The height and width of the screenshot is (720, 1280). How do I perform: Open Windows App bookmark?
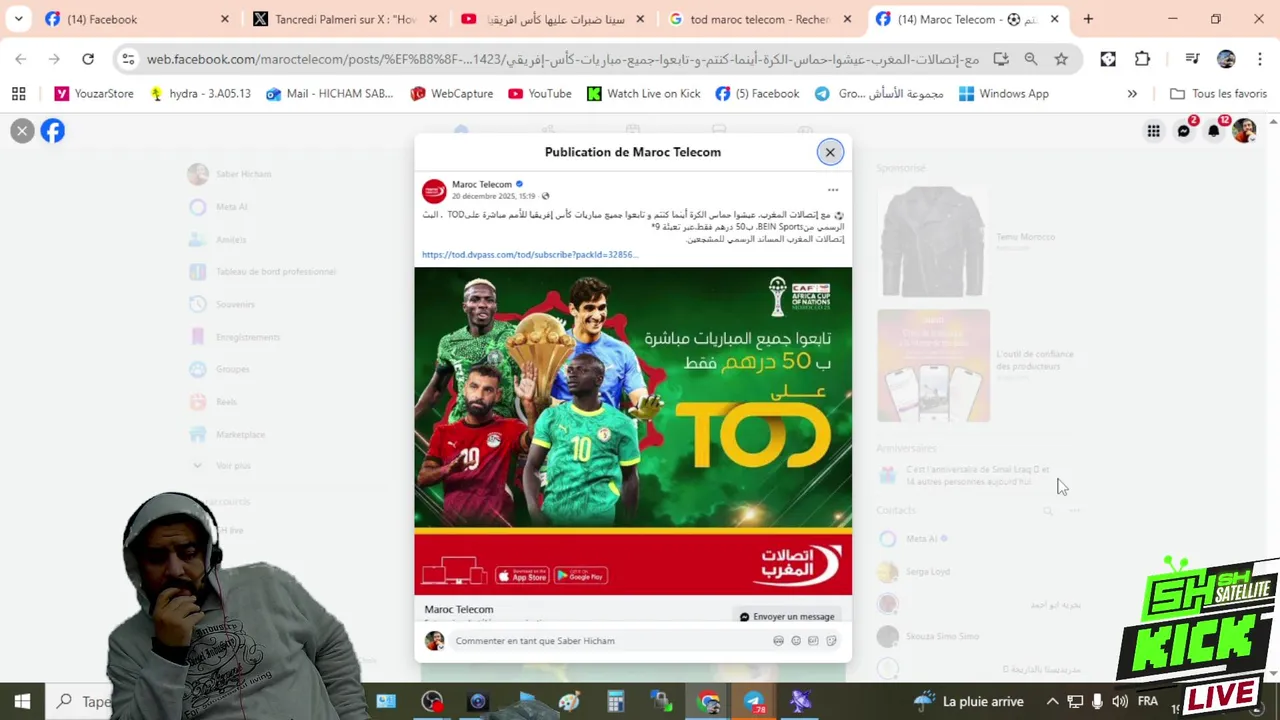1003,94
